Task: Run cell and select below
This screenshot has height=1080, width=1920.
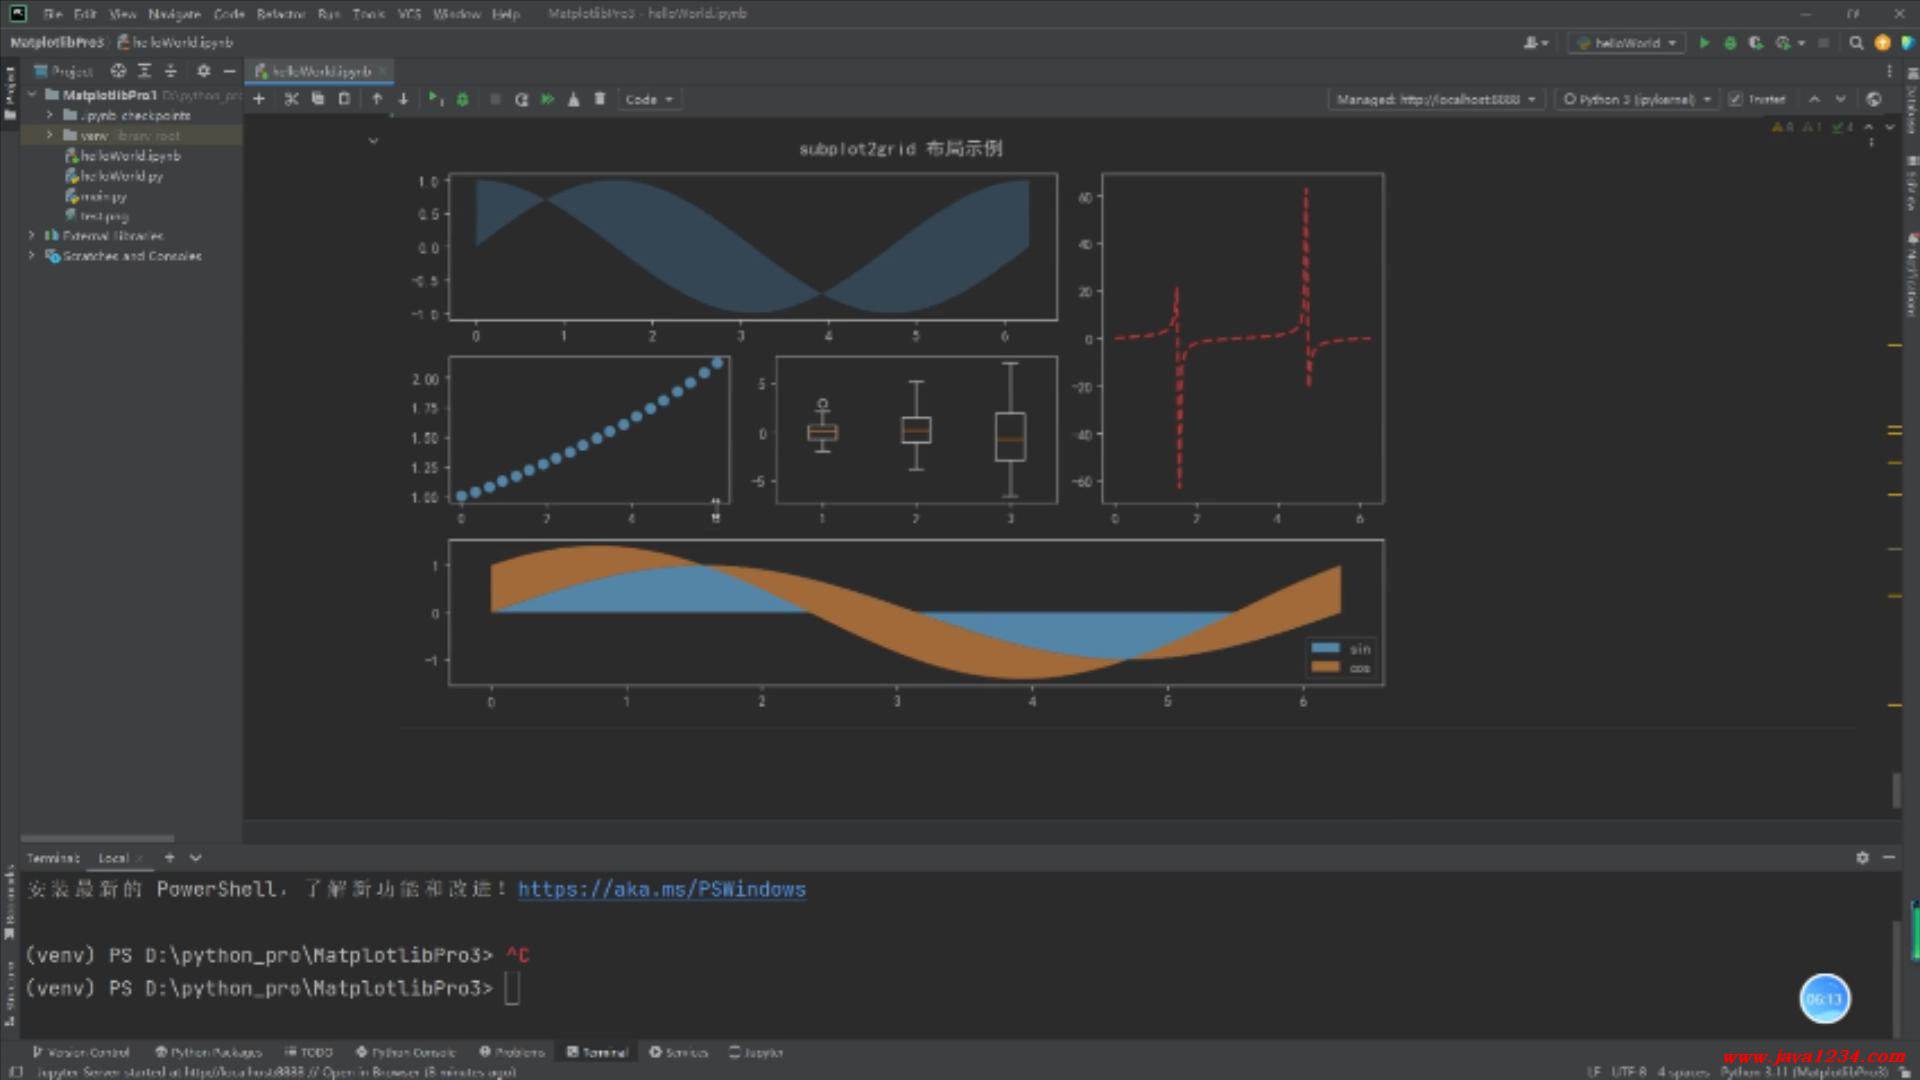Action: click(435, 99)
